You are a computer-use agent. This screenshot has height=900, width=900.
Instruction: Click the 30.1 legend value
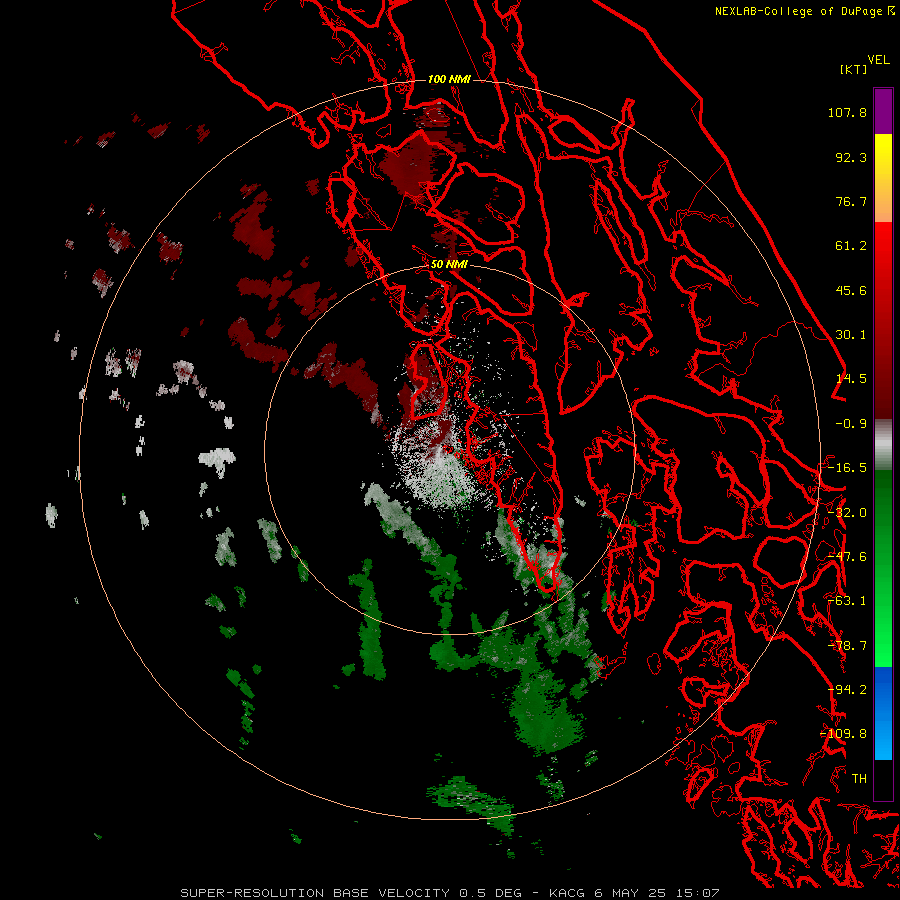click(x=851, y=335)
